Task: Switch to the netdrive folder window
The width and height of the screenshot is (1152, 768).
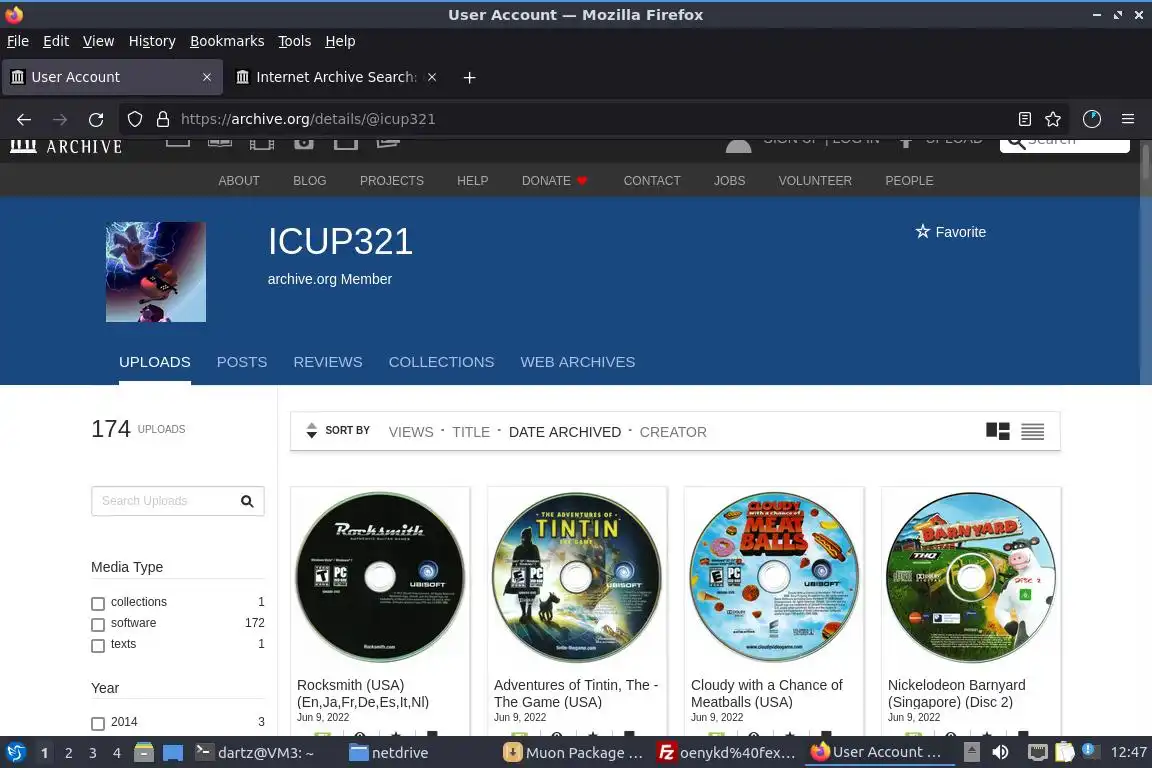Action: [389, 753]
